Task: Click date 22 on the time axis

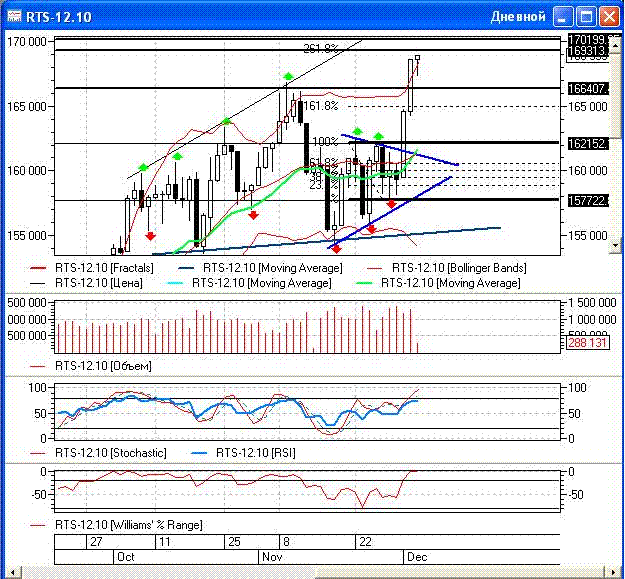Action: point(365,542)
